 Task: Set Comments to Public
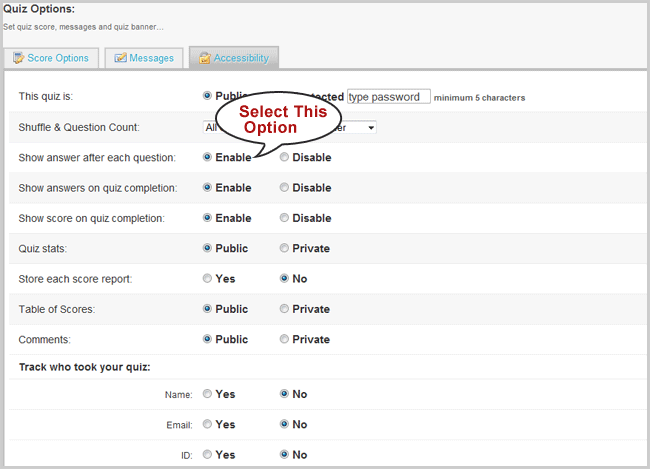(x=207, y=339)
